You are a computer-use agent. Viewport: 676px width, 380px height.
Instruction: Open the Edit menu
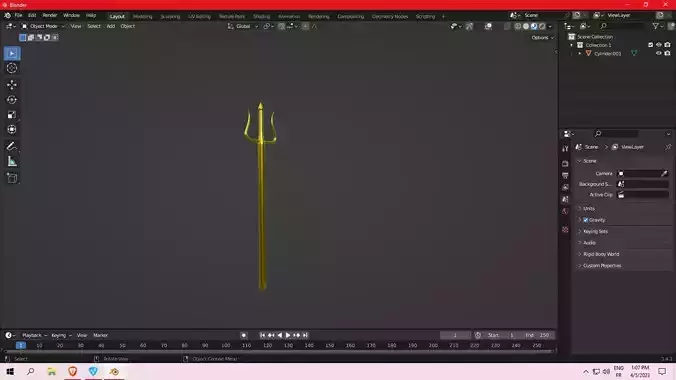32,16
